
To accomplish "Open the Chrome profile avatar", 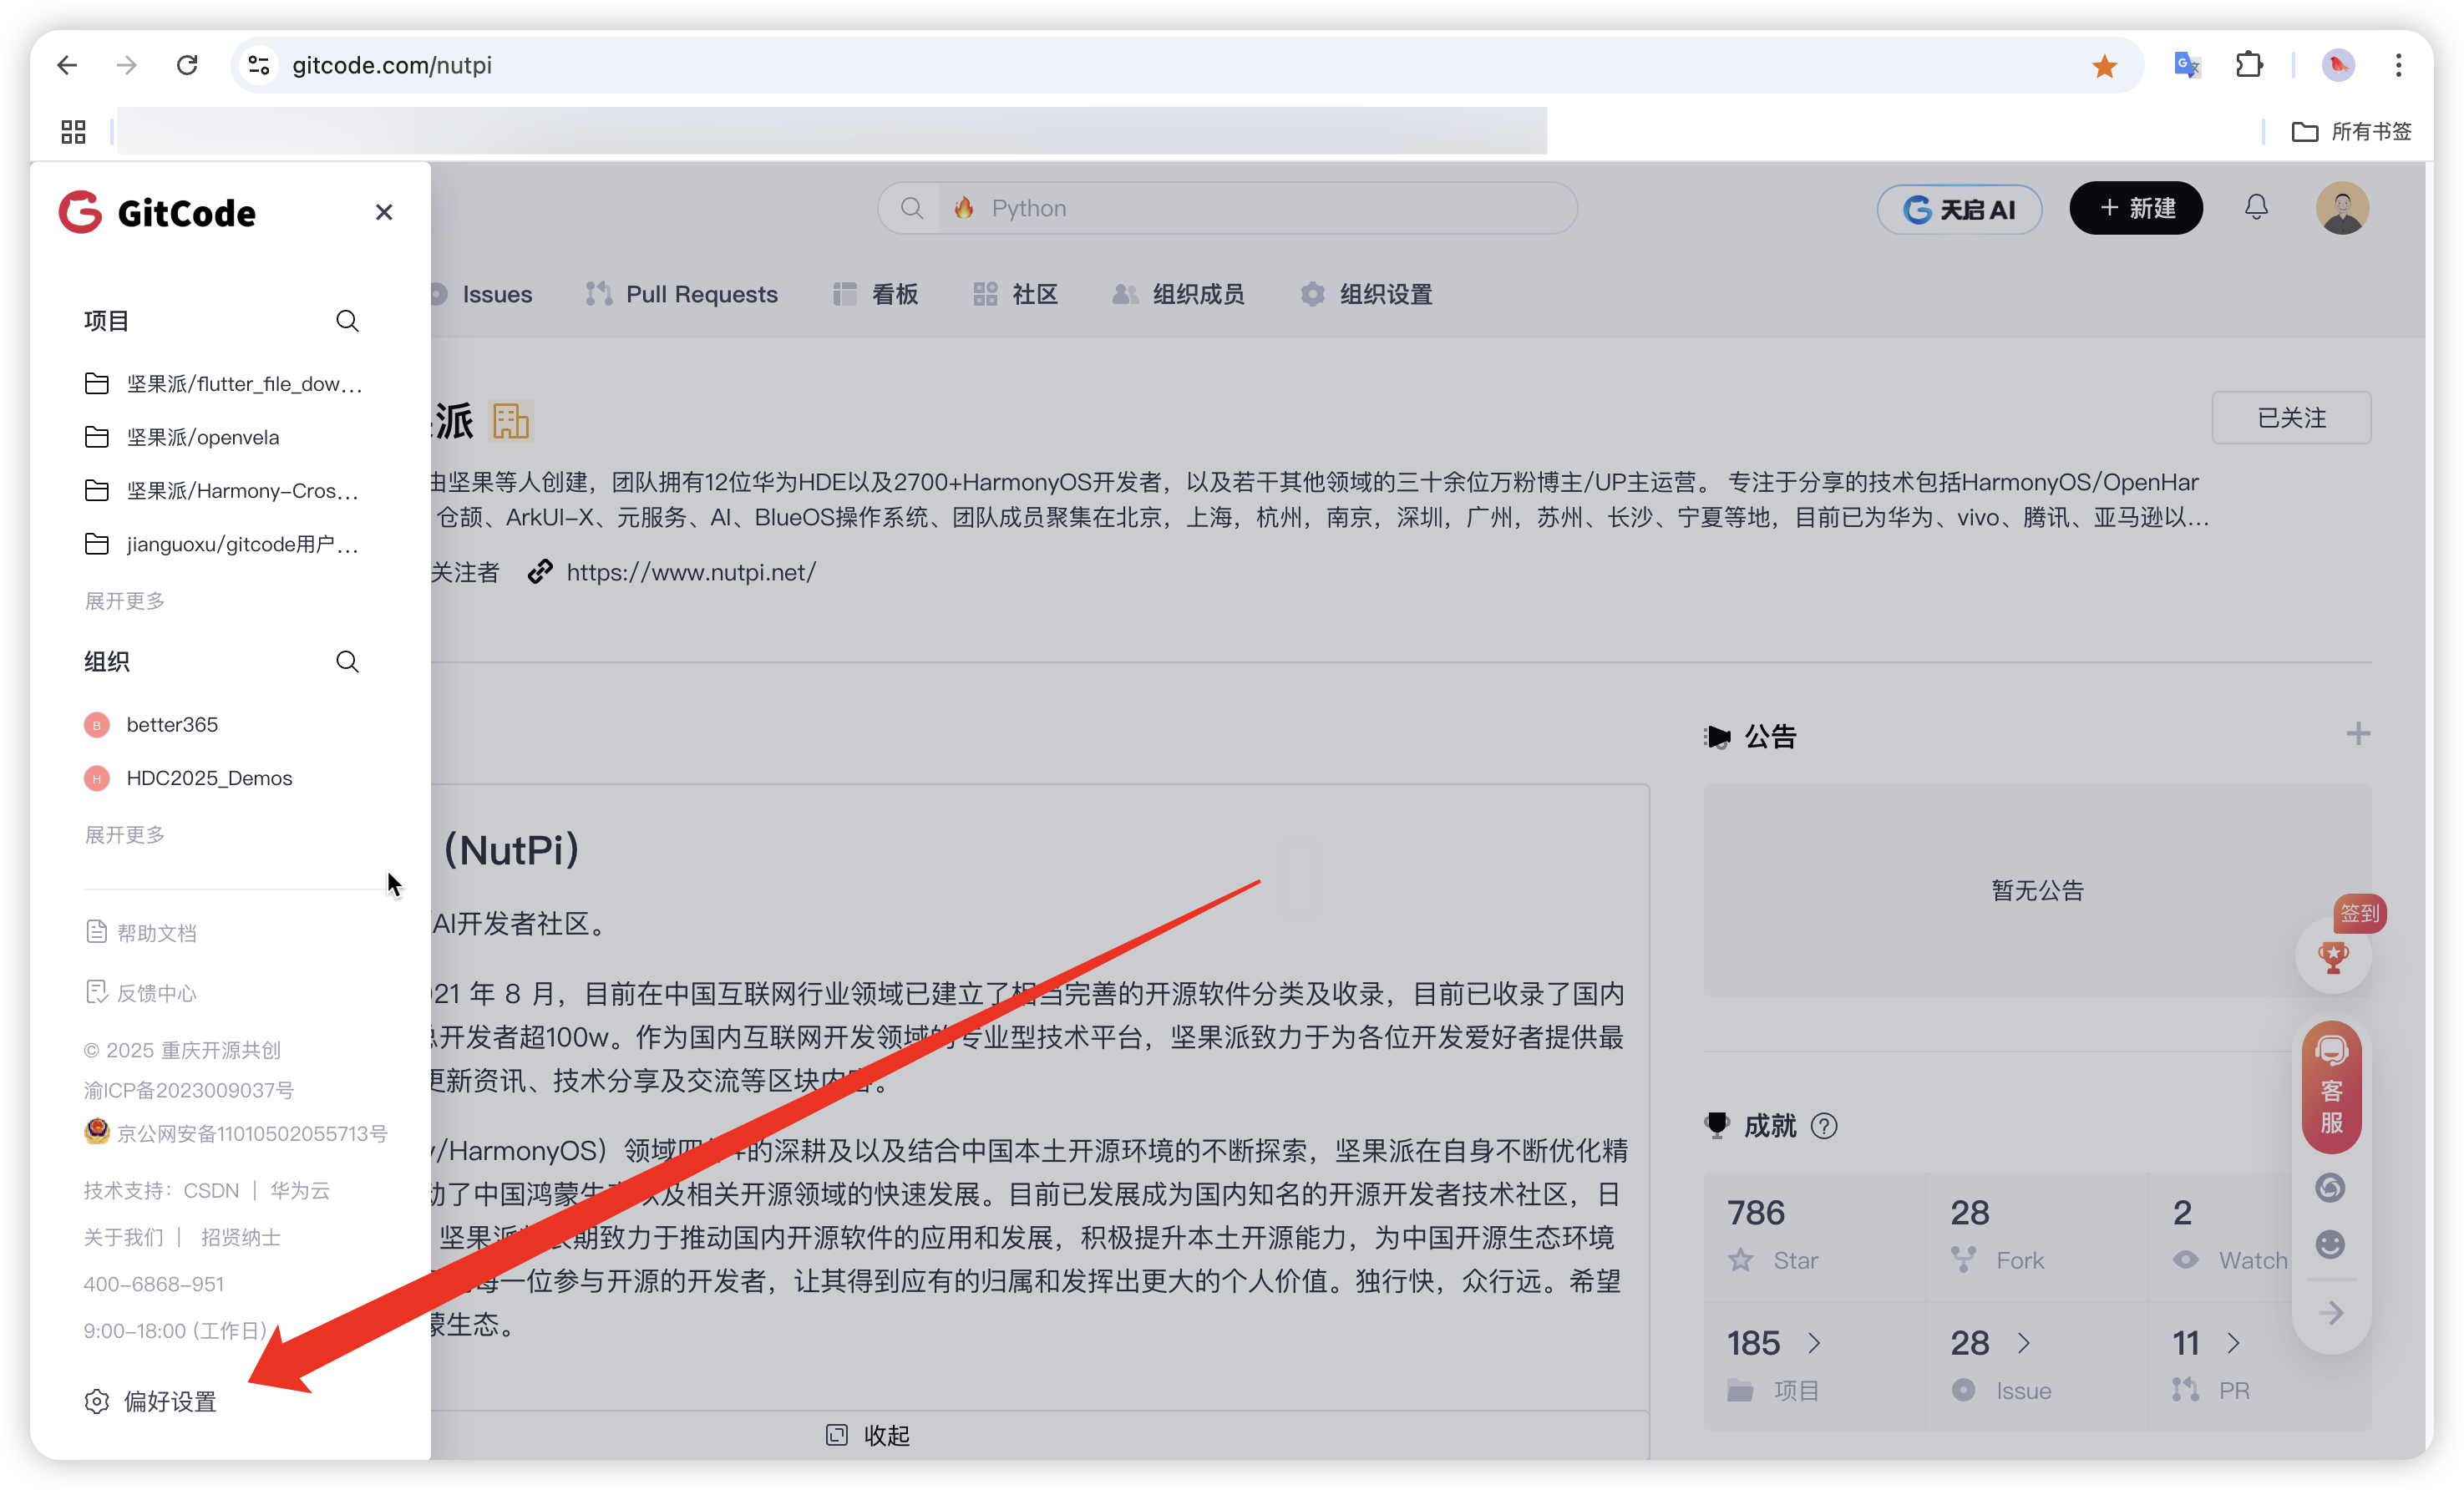I will pyautogui.click(x=2338, y=65).
